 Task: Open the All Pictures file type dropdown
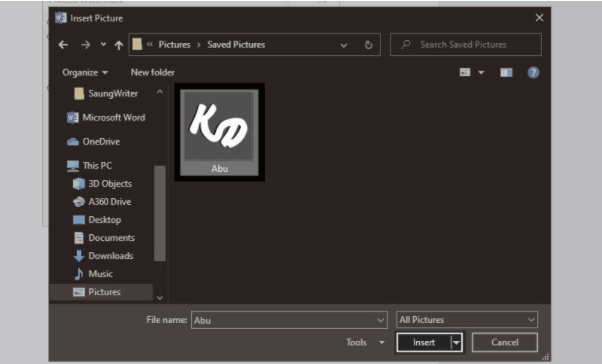pyautogui.click(x=466, y=319)
